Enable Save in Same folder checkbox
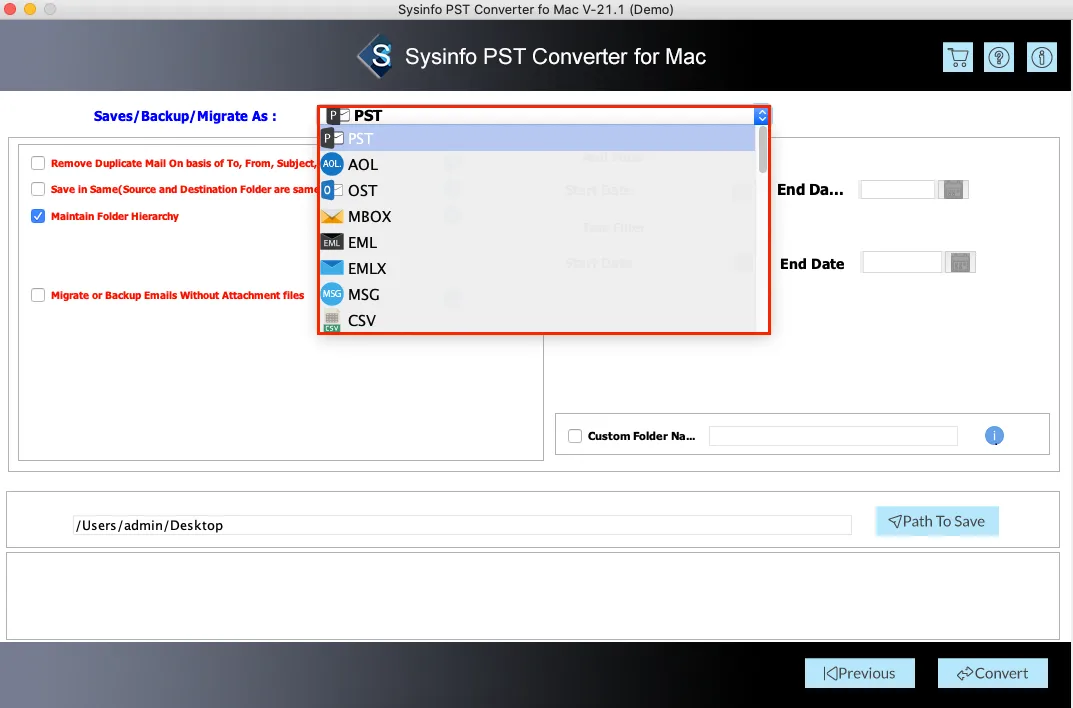 38,189
